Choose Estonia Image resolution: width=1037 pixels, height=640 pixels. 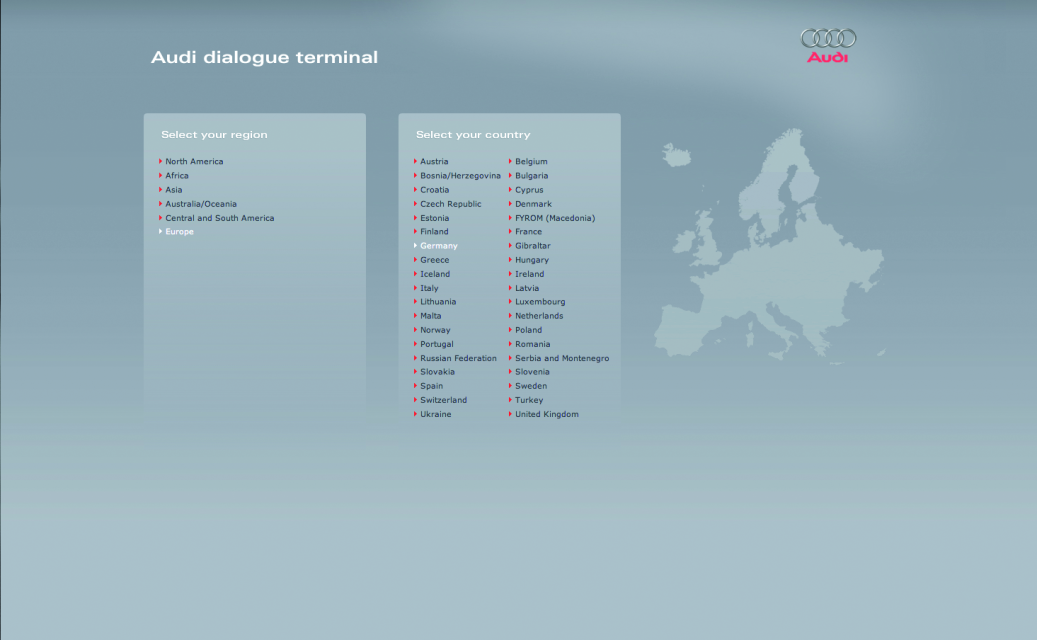coord(435,218)
